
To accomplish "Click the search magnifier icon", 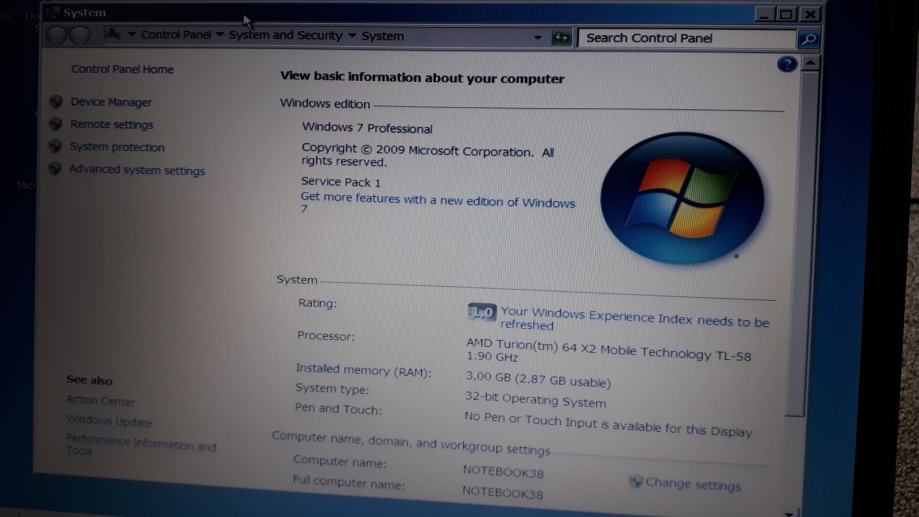I will [808, 39].
